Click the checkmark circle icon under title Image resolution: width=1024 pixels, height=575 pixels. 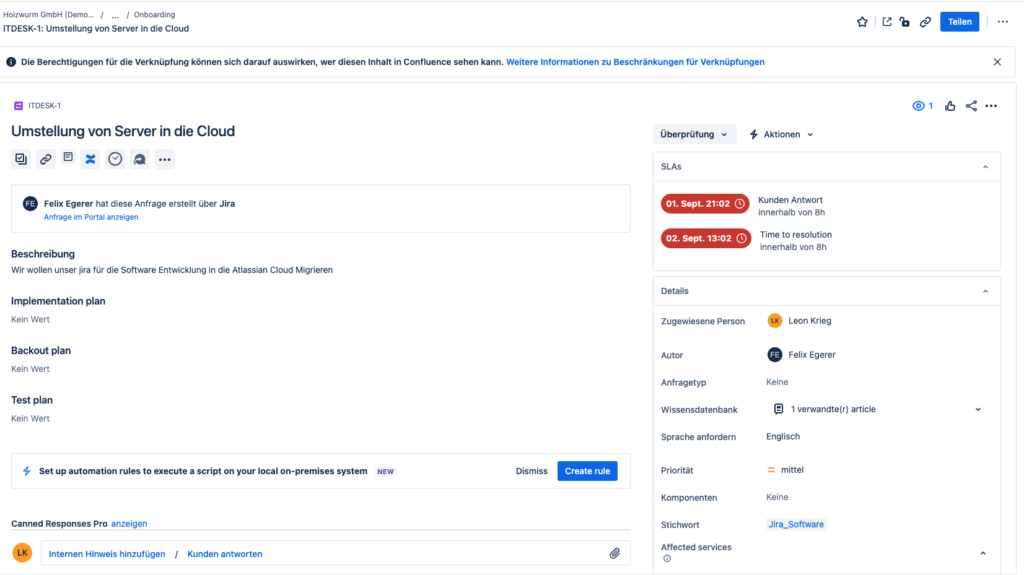pos(115,159)
